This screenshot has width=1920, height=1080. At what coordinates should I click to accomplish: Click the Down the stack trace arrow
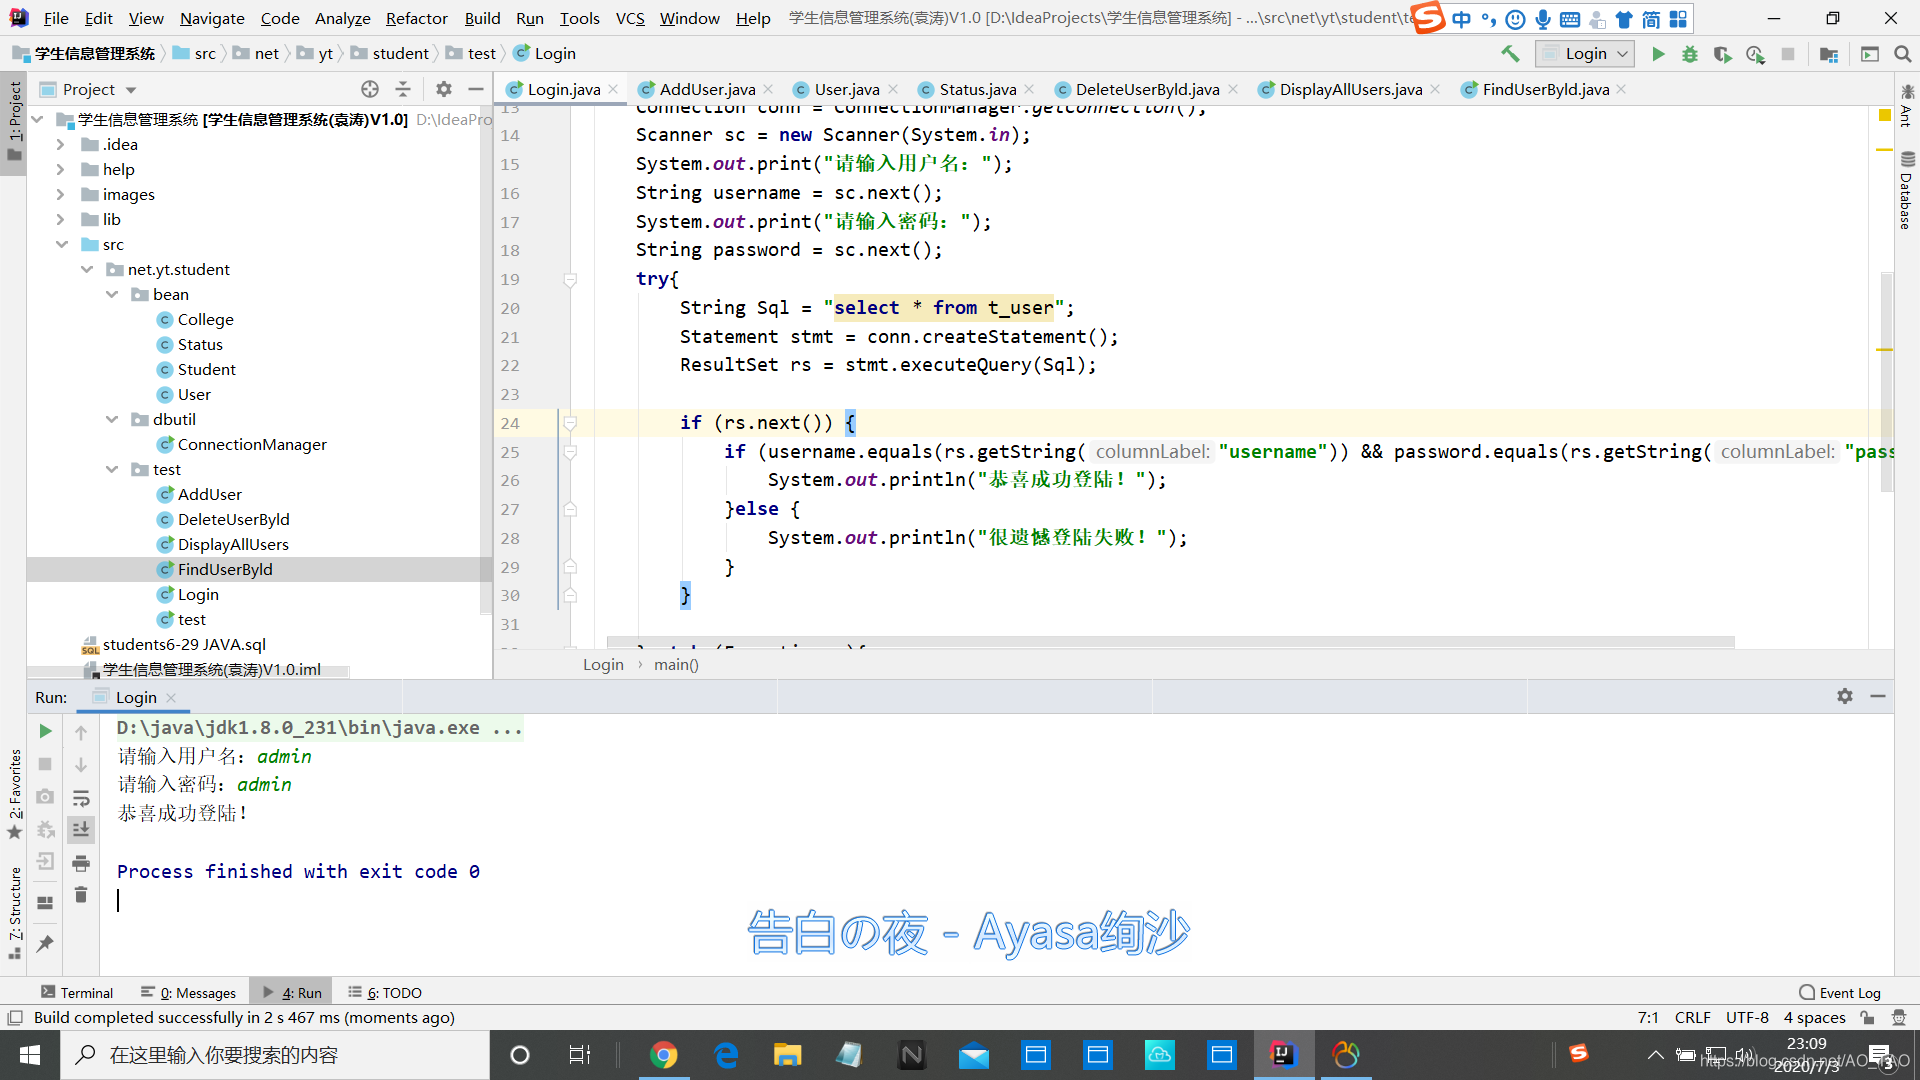(x=81, y=764)
